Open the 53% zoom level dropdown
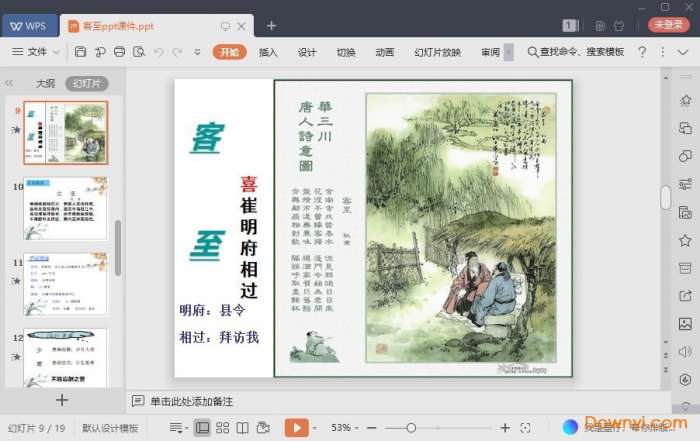 344,428
